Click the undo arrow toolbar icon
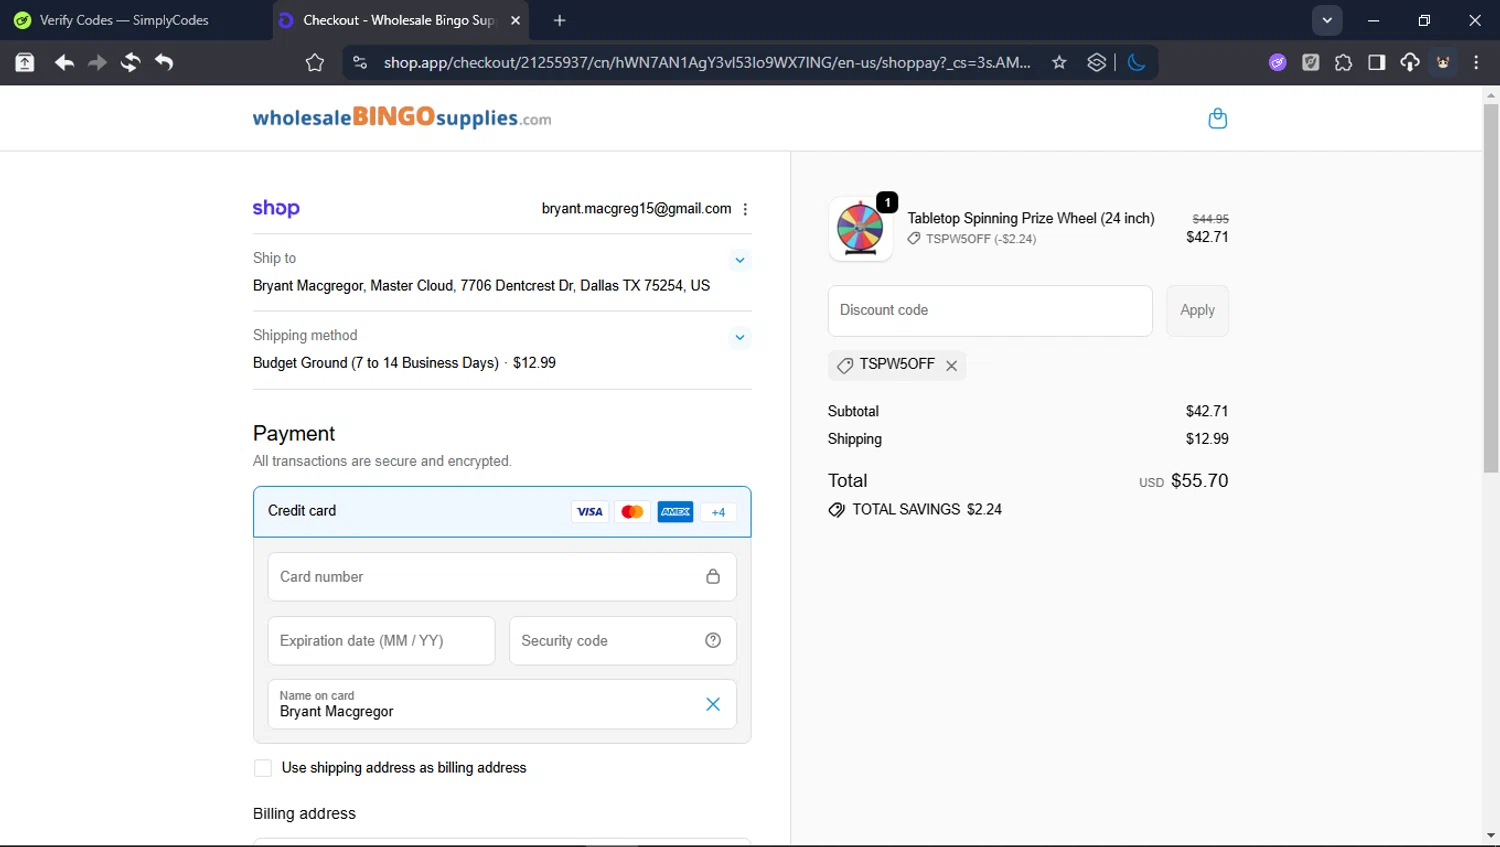The width and height of the screenshot is (1500, 847). [x=164, y=62]
